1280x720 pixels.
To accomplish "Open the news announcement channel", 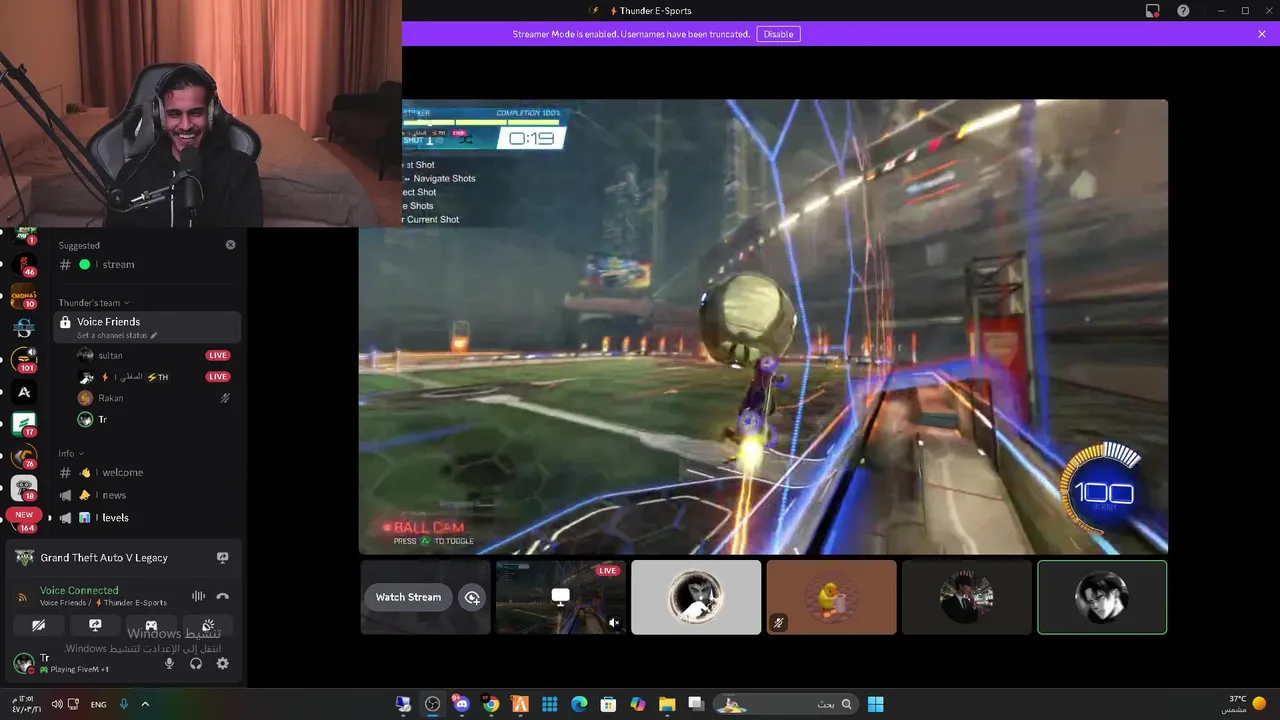I will point(147,495).
